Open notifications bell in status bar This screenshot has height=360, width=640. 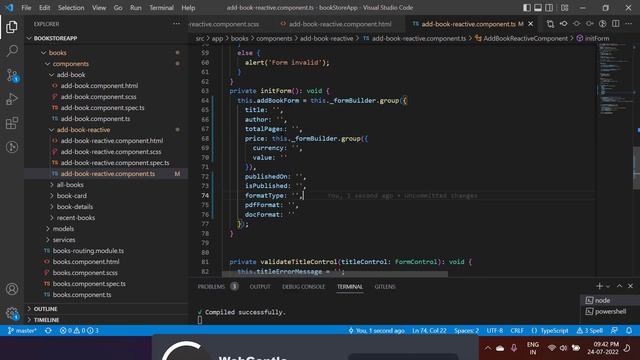pyautogui.click(x=629, y=331)
